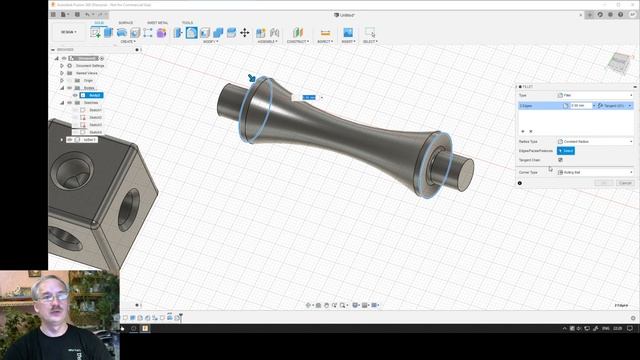The height and width of the screenshot is (360, 640).
Task: Select the Pan hand tool
Action: click(x=327, y=305)
